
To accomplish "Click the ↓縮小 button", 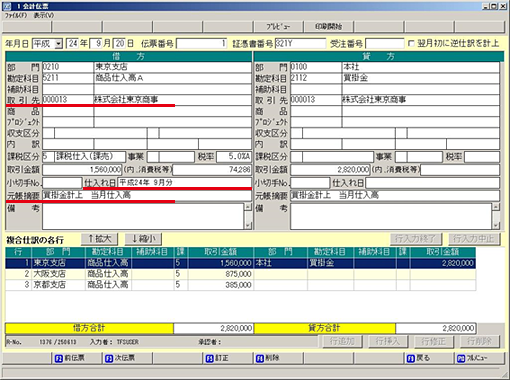I will tap(143, 239).
